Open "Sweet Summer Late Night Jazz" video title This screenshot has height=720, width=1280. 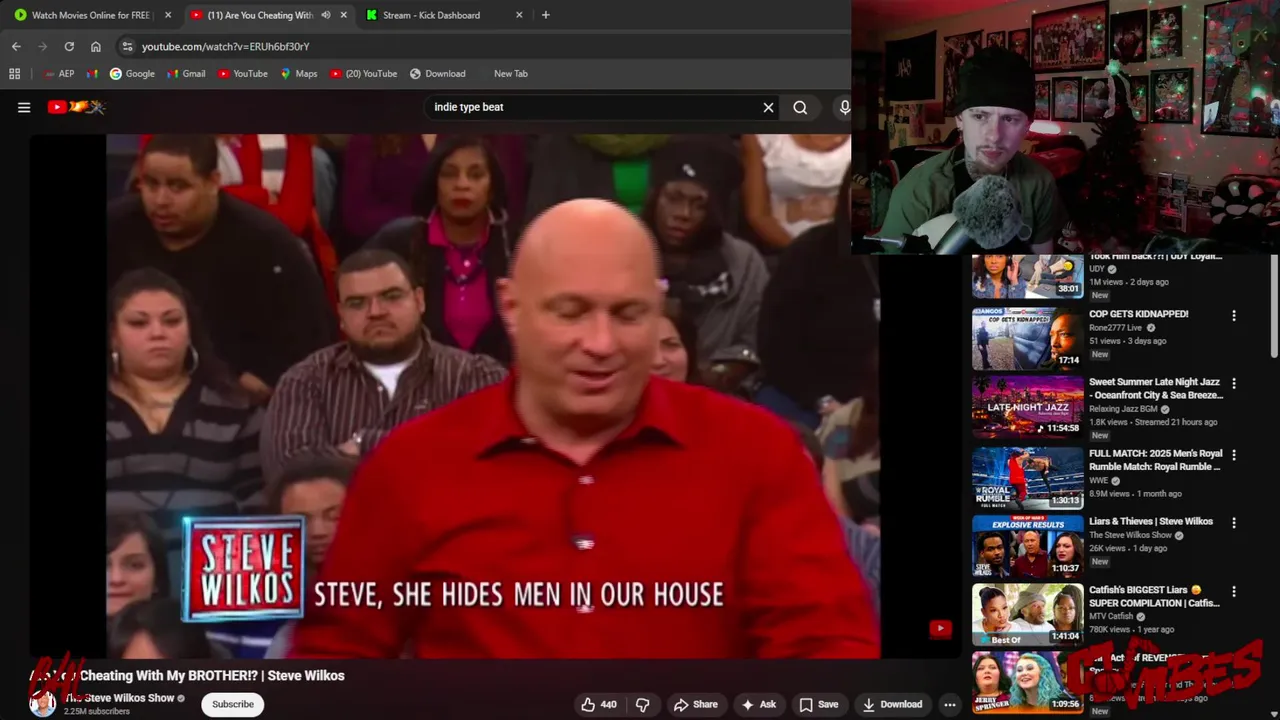[x=1156, y=388]
